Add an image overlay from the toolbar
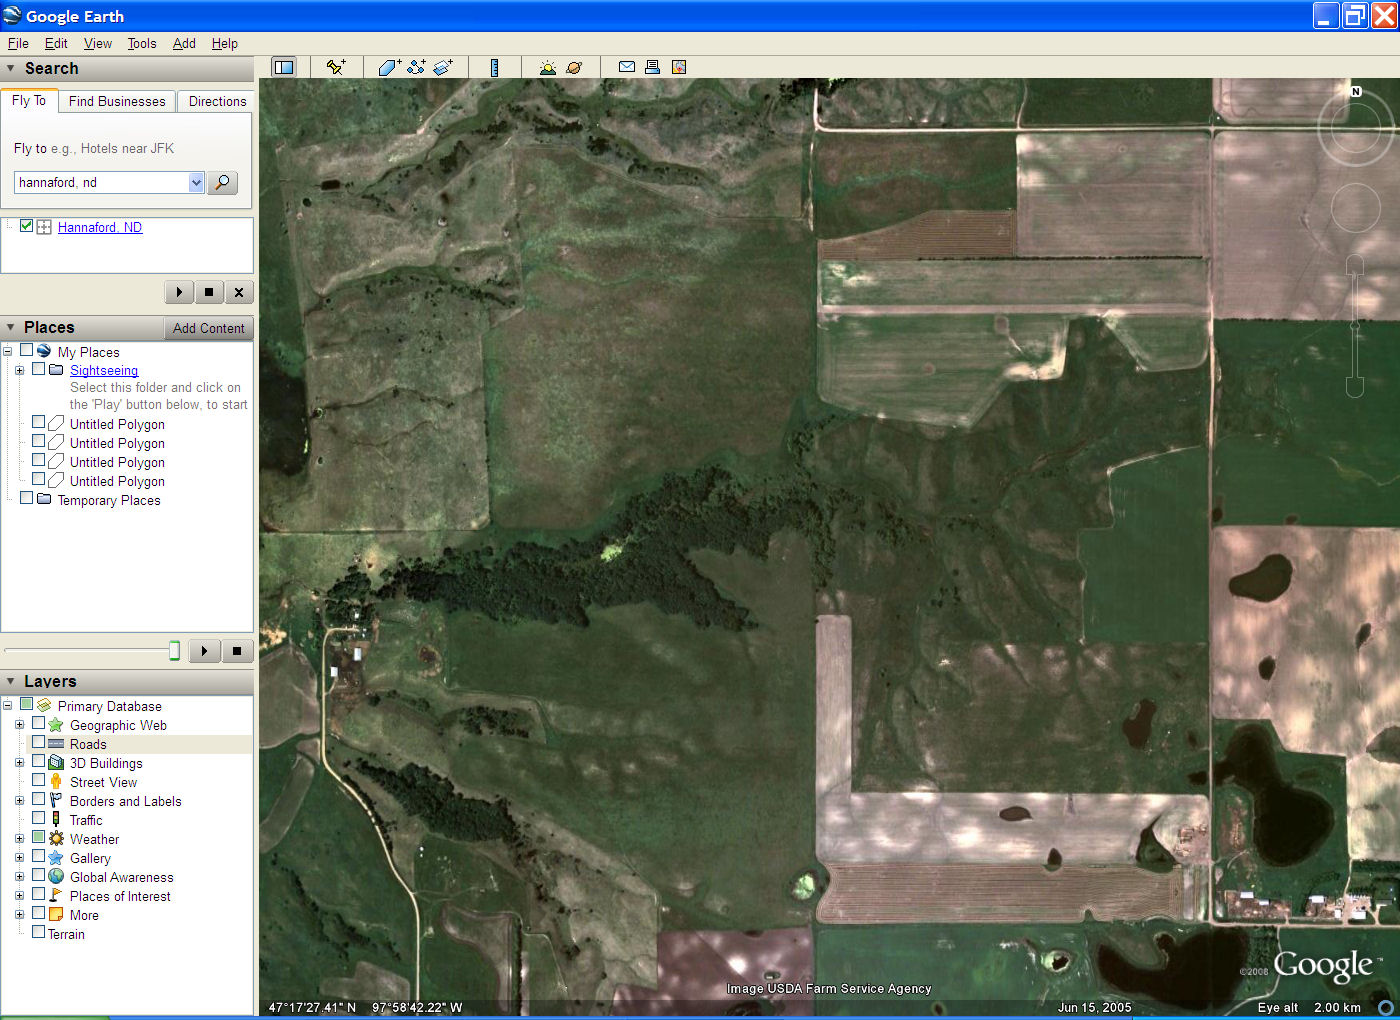This screenshot has width=1400, height=1020. tap(443, 67)
